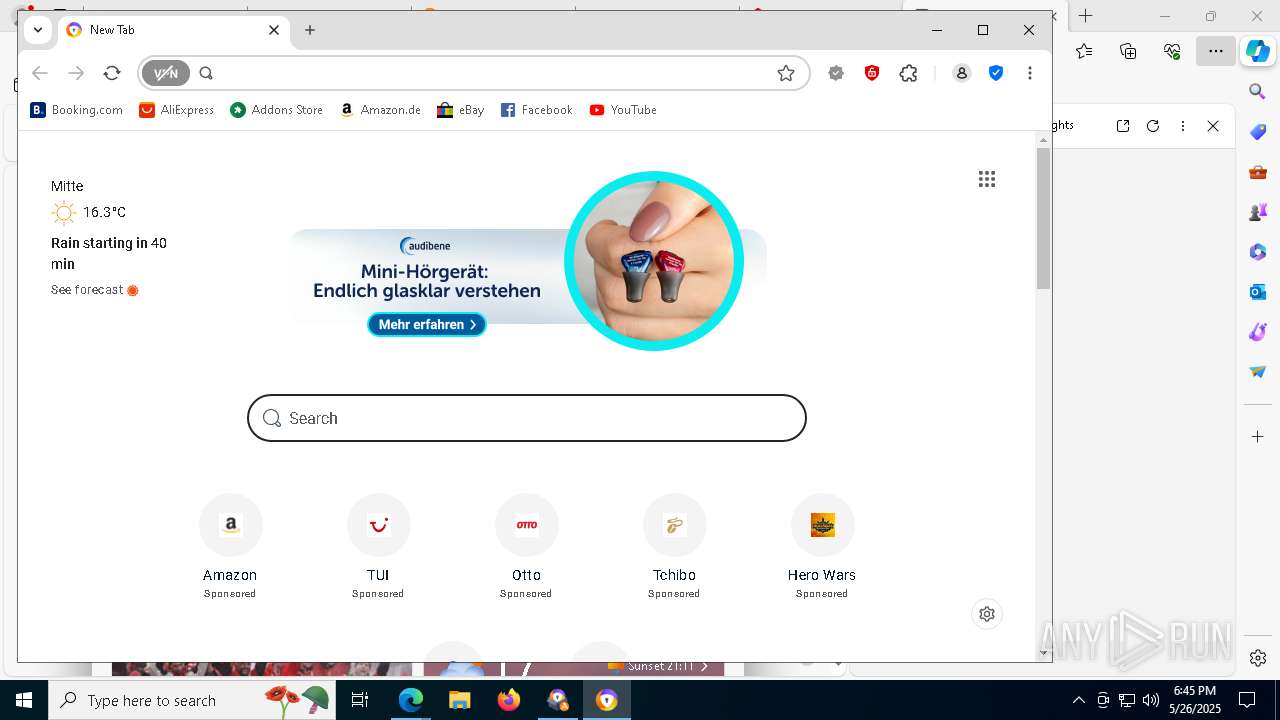The image size is (1280, 720).
Task: Open the Amazon sponsored shortcut
Action: click(x=230, y=546)
